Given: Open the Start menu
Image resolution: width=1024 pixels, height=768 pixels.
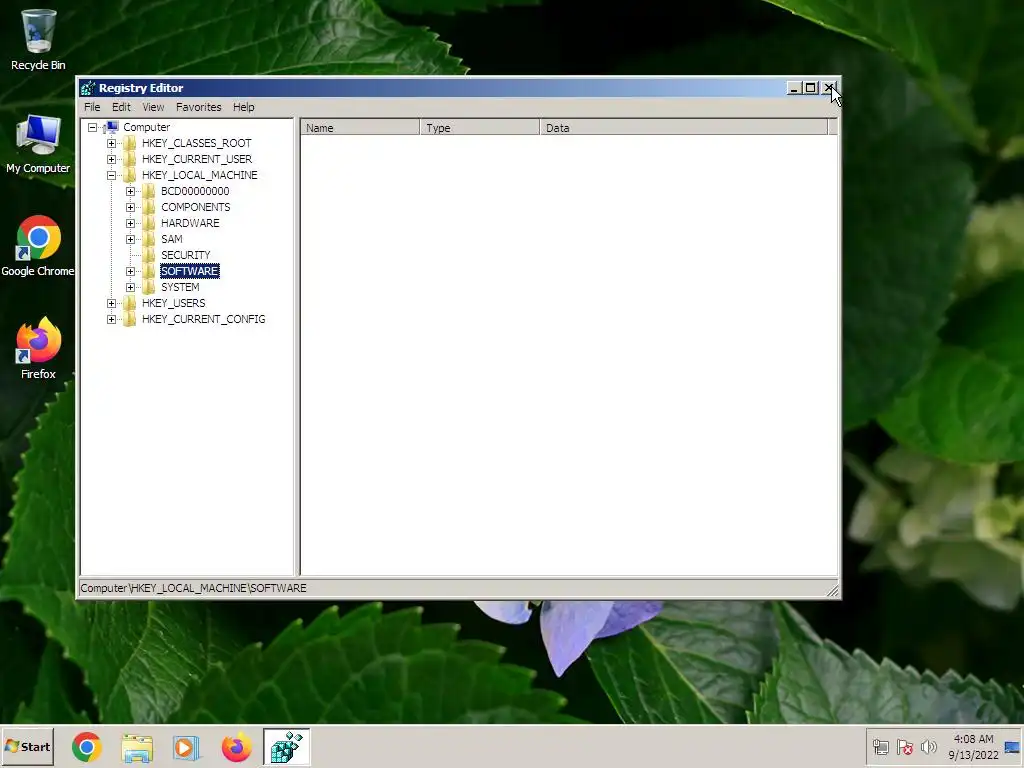Looking at the screenshot, I should pyautogui.click(x=27, y=746).
